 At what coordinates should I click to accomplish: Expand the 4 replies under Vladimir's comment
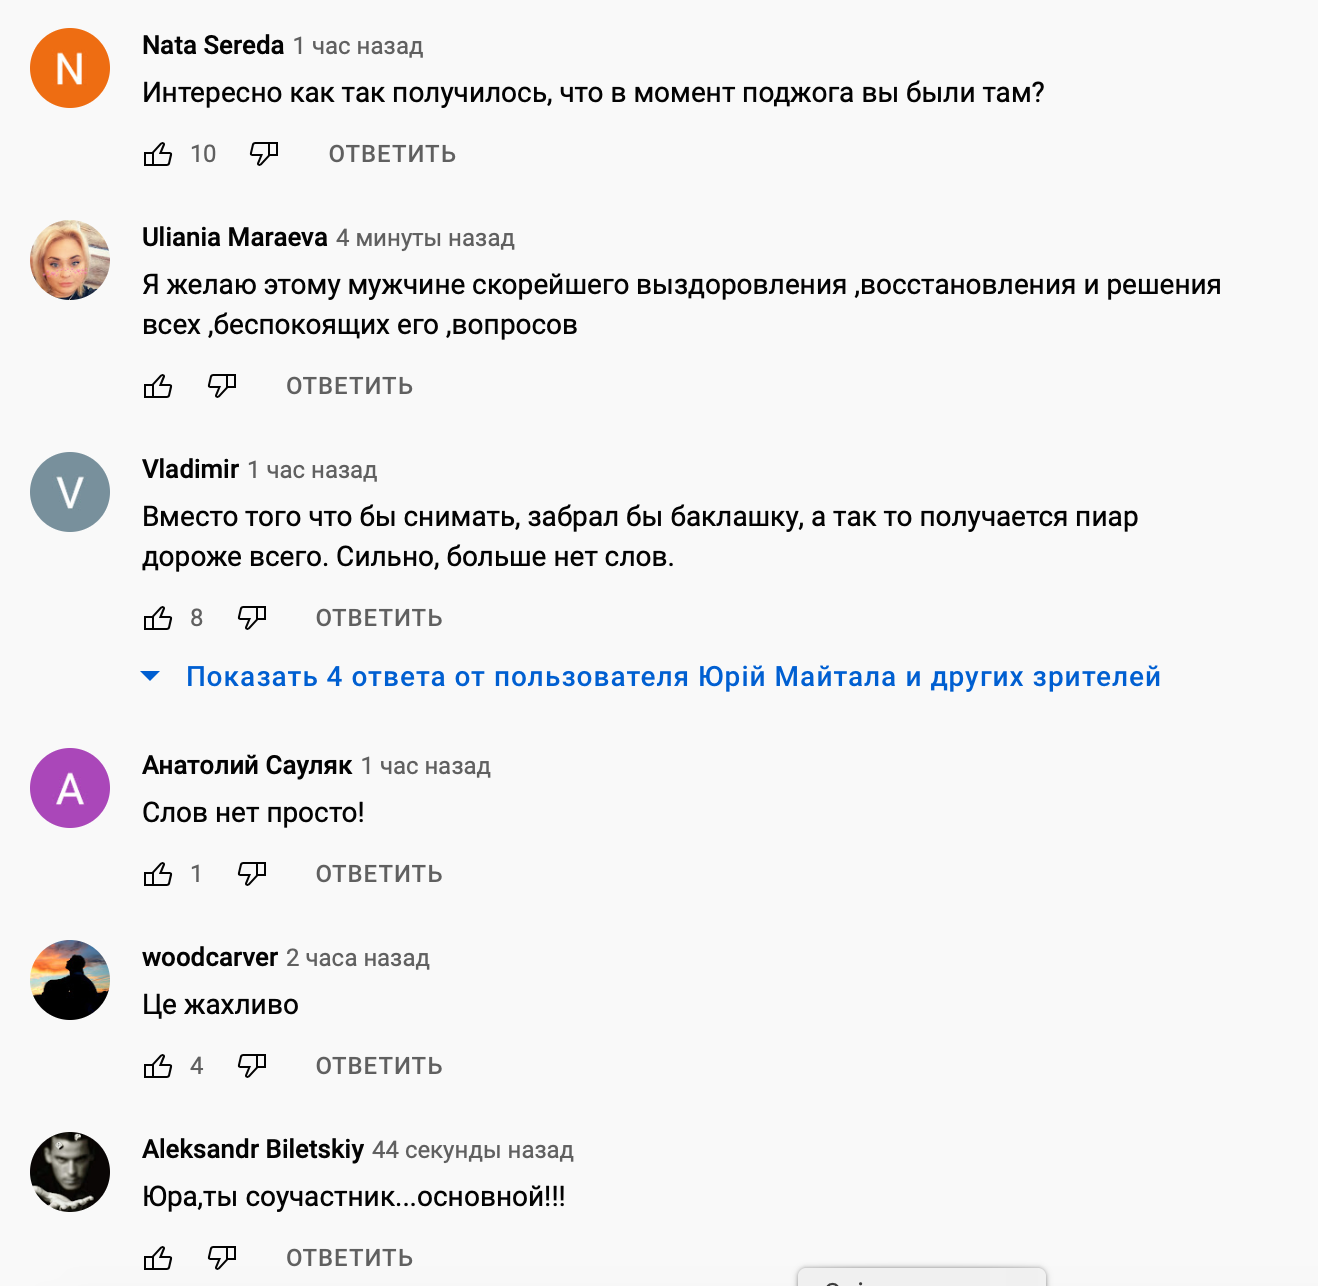pos(672,677)
